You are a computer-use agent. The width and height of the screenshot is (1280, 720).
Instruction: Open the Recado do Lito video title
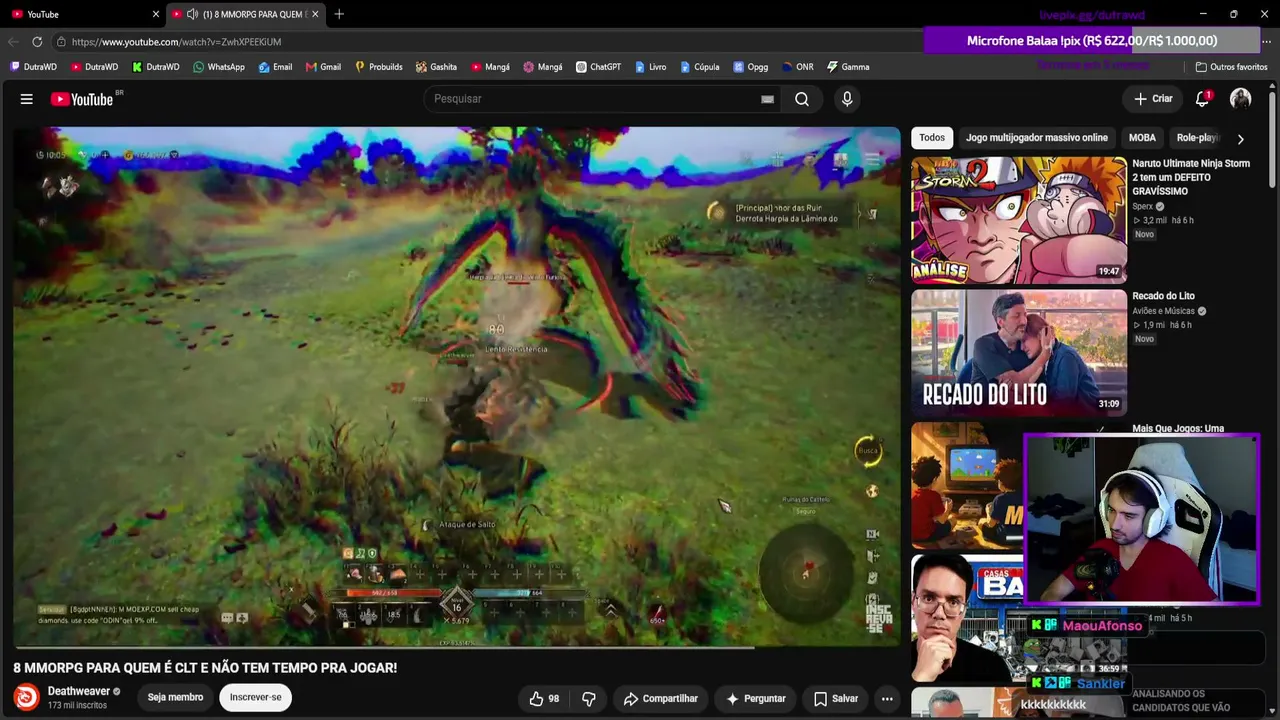tap(1163, 296)
